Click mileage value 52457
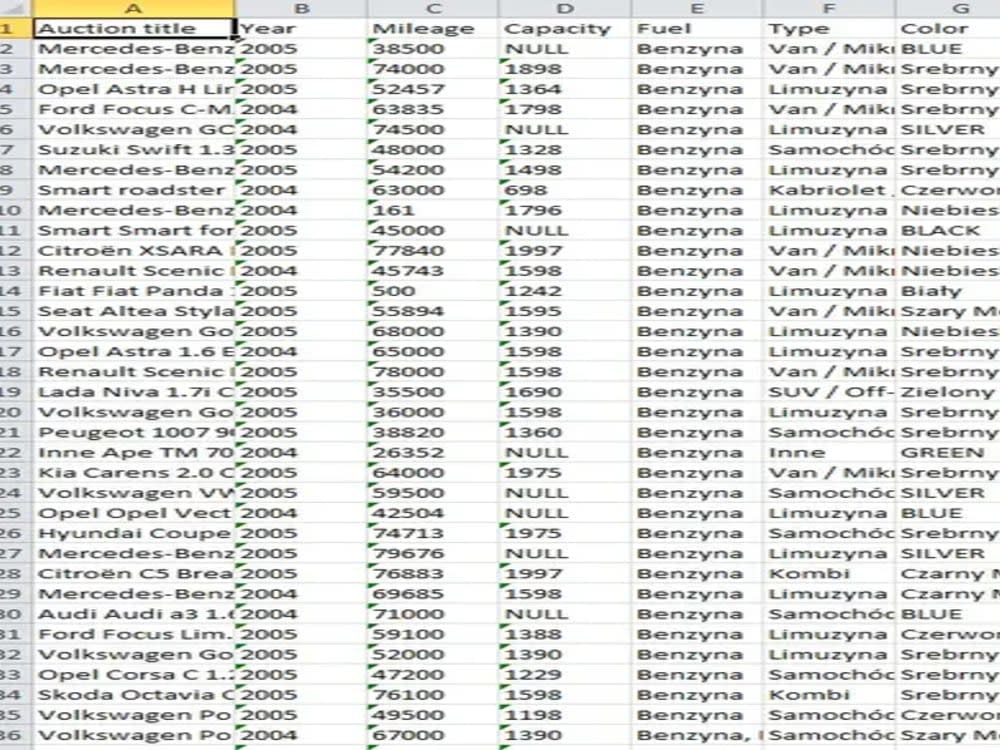This screenshot has height=750, width=1000. 433,89
